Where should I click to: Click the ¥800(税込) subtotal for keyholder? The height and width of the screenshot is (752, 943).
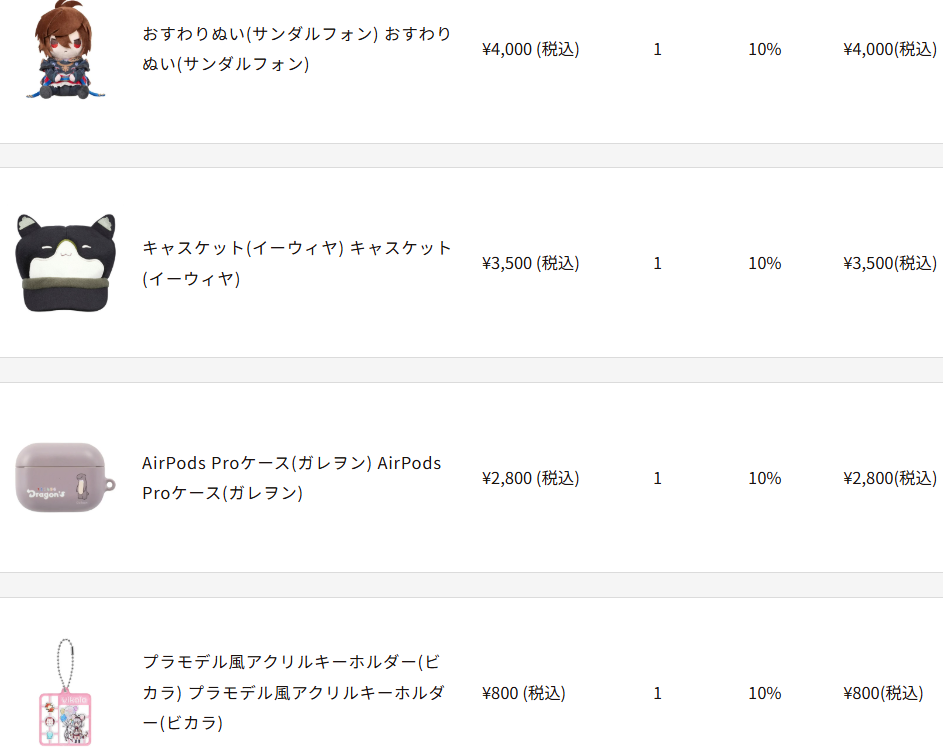[x=883, y=693]
